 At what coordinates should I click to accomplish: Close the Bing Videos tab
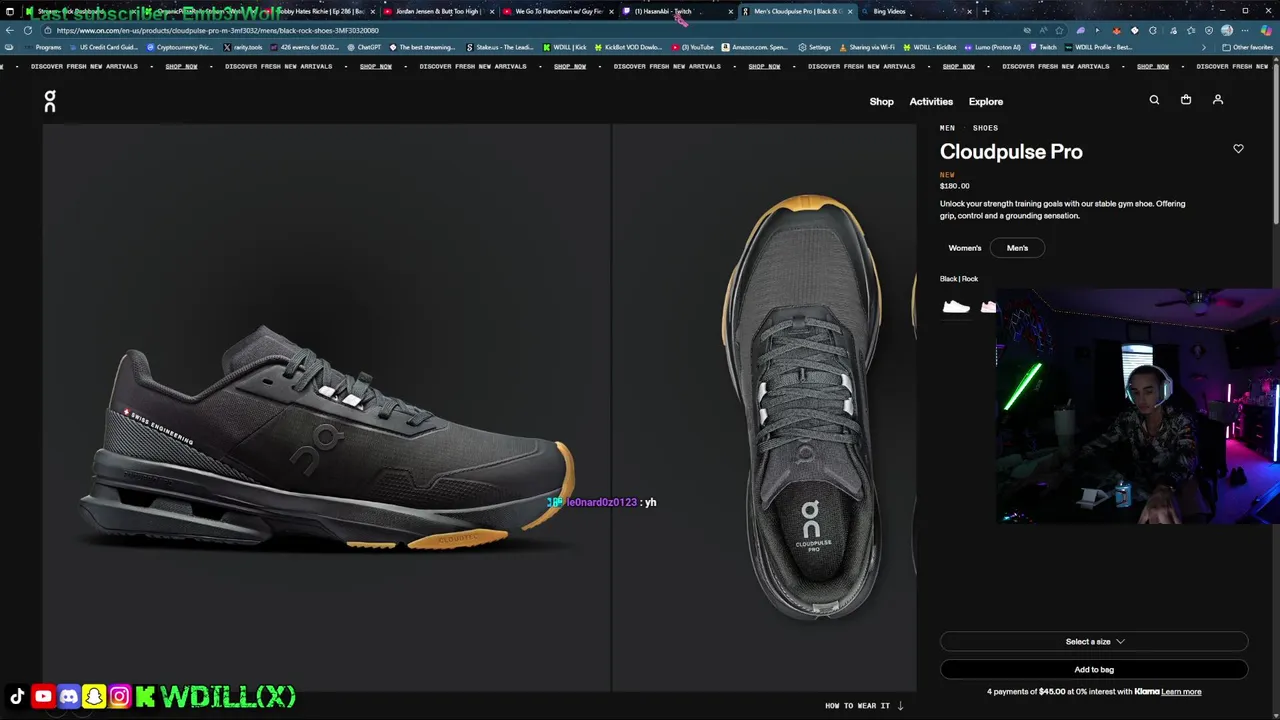tap(969, 11)
